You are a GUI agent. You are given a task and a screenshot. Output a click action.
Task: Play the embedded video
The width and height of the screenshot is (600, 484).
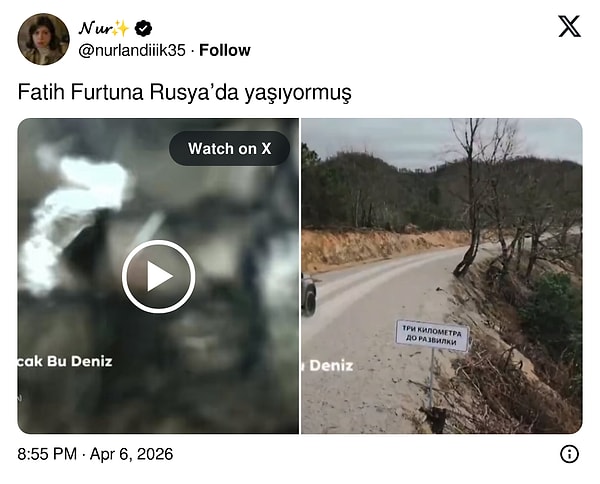pos(158,276)
